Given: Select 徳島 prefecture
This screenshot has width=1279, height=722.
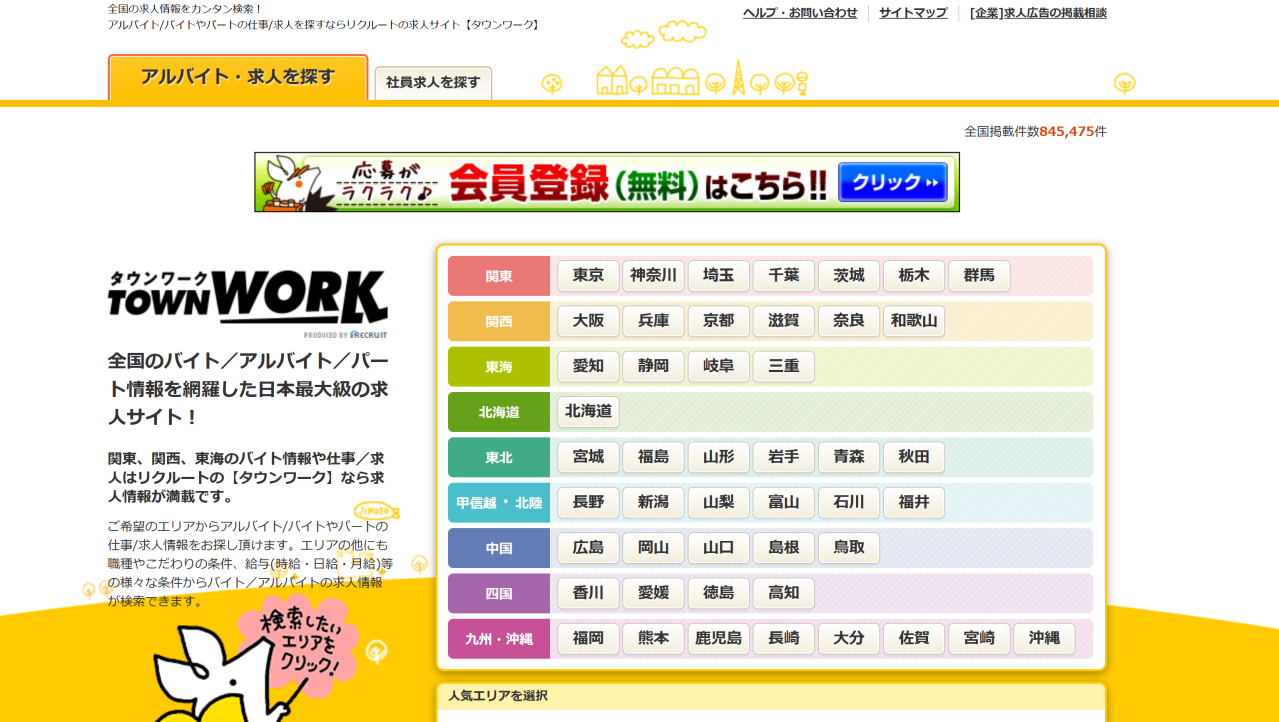Looking at the screenshot, I should click(x=718, y=593).
